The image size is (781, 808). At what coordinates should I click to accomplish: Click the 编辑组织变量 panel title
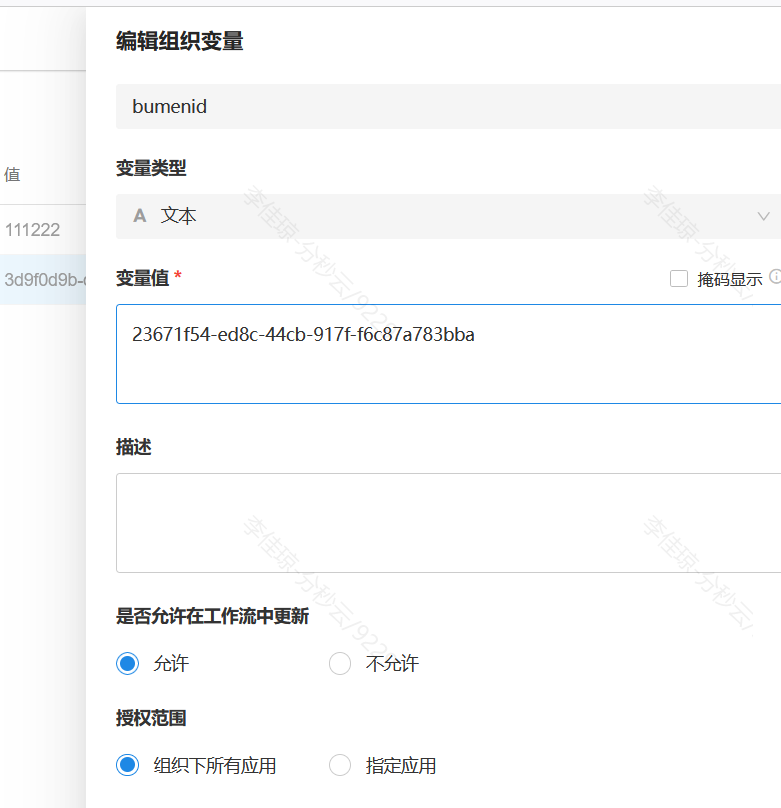click(180, 41)
